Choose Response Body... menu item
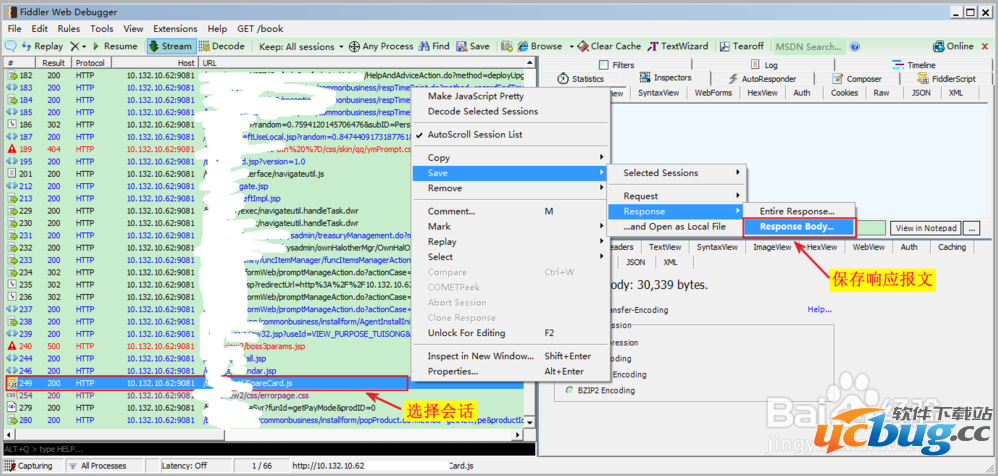 coord(799,227)
